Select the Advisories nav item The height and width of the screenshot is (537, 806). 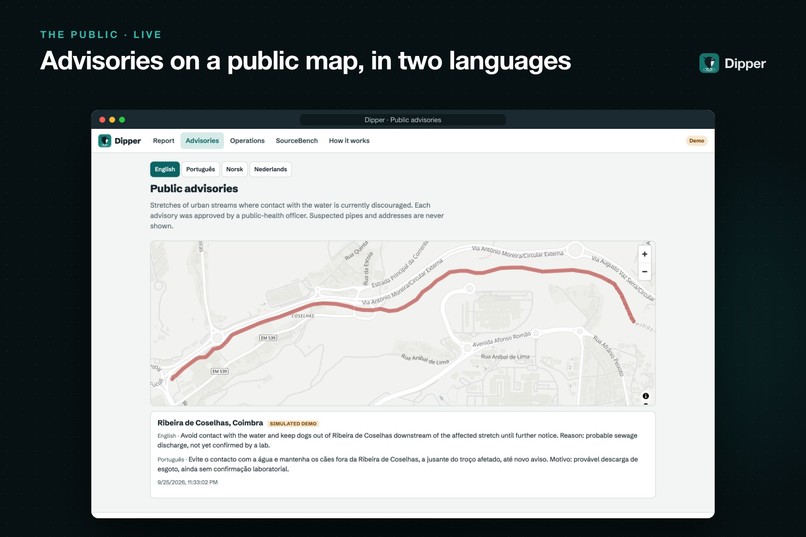click(x=202, y=141)
